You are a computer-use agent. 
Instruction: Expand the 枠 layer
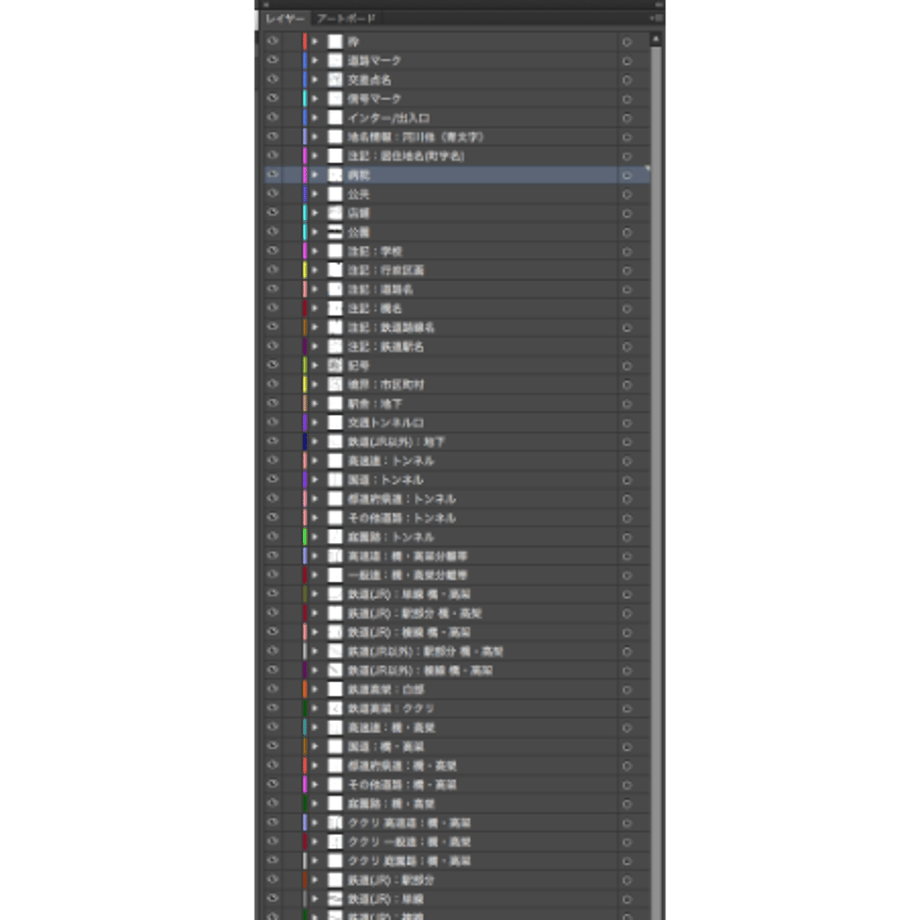point(315,42)
